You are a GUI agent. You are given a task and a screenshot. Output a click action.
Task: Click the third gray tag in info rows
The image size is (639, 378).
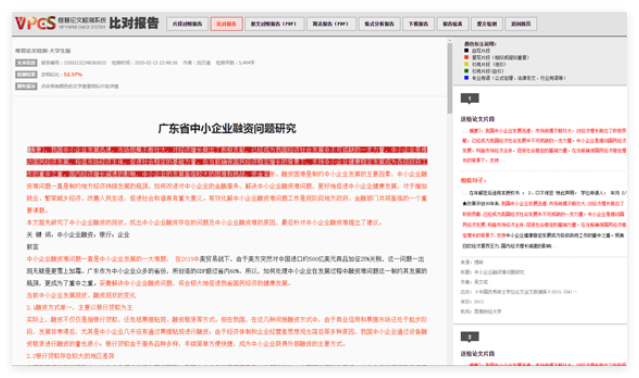tap(26, 86)
